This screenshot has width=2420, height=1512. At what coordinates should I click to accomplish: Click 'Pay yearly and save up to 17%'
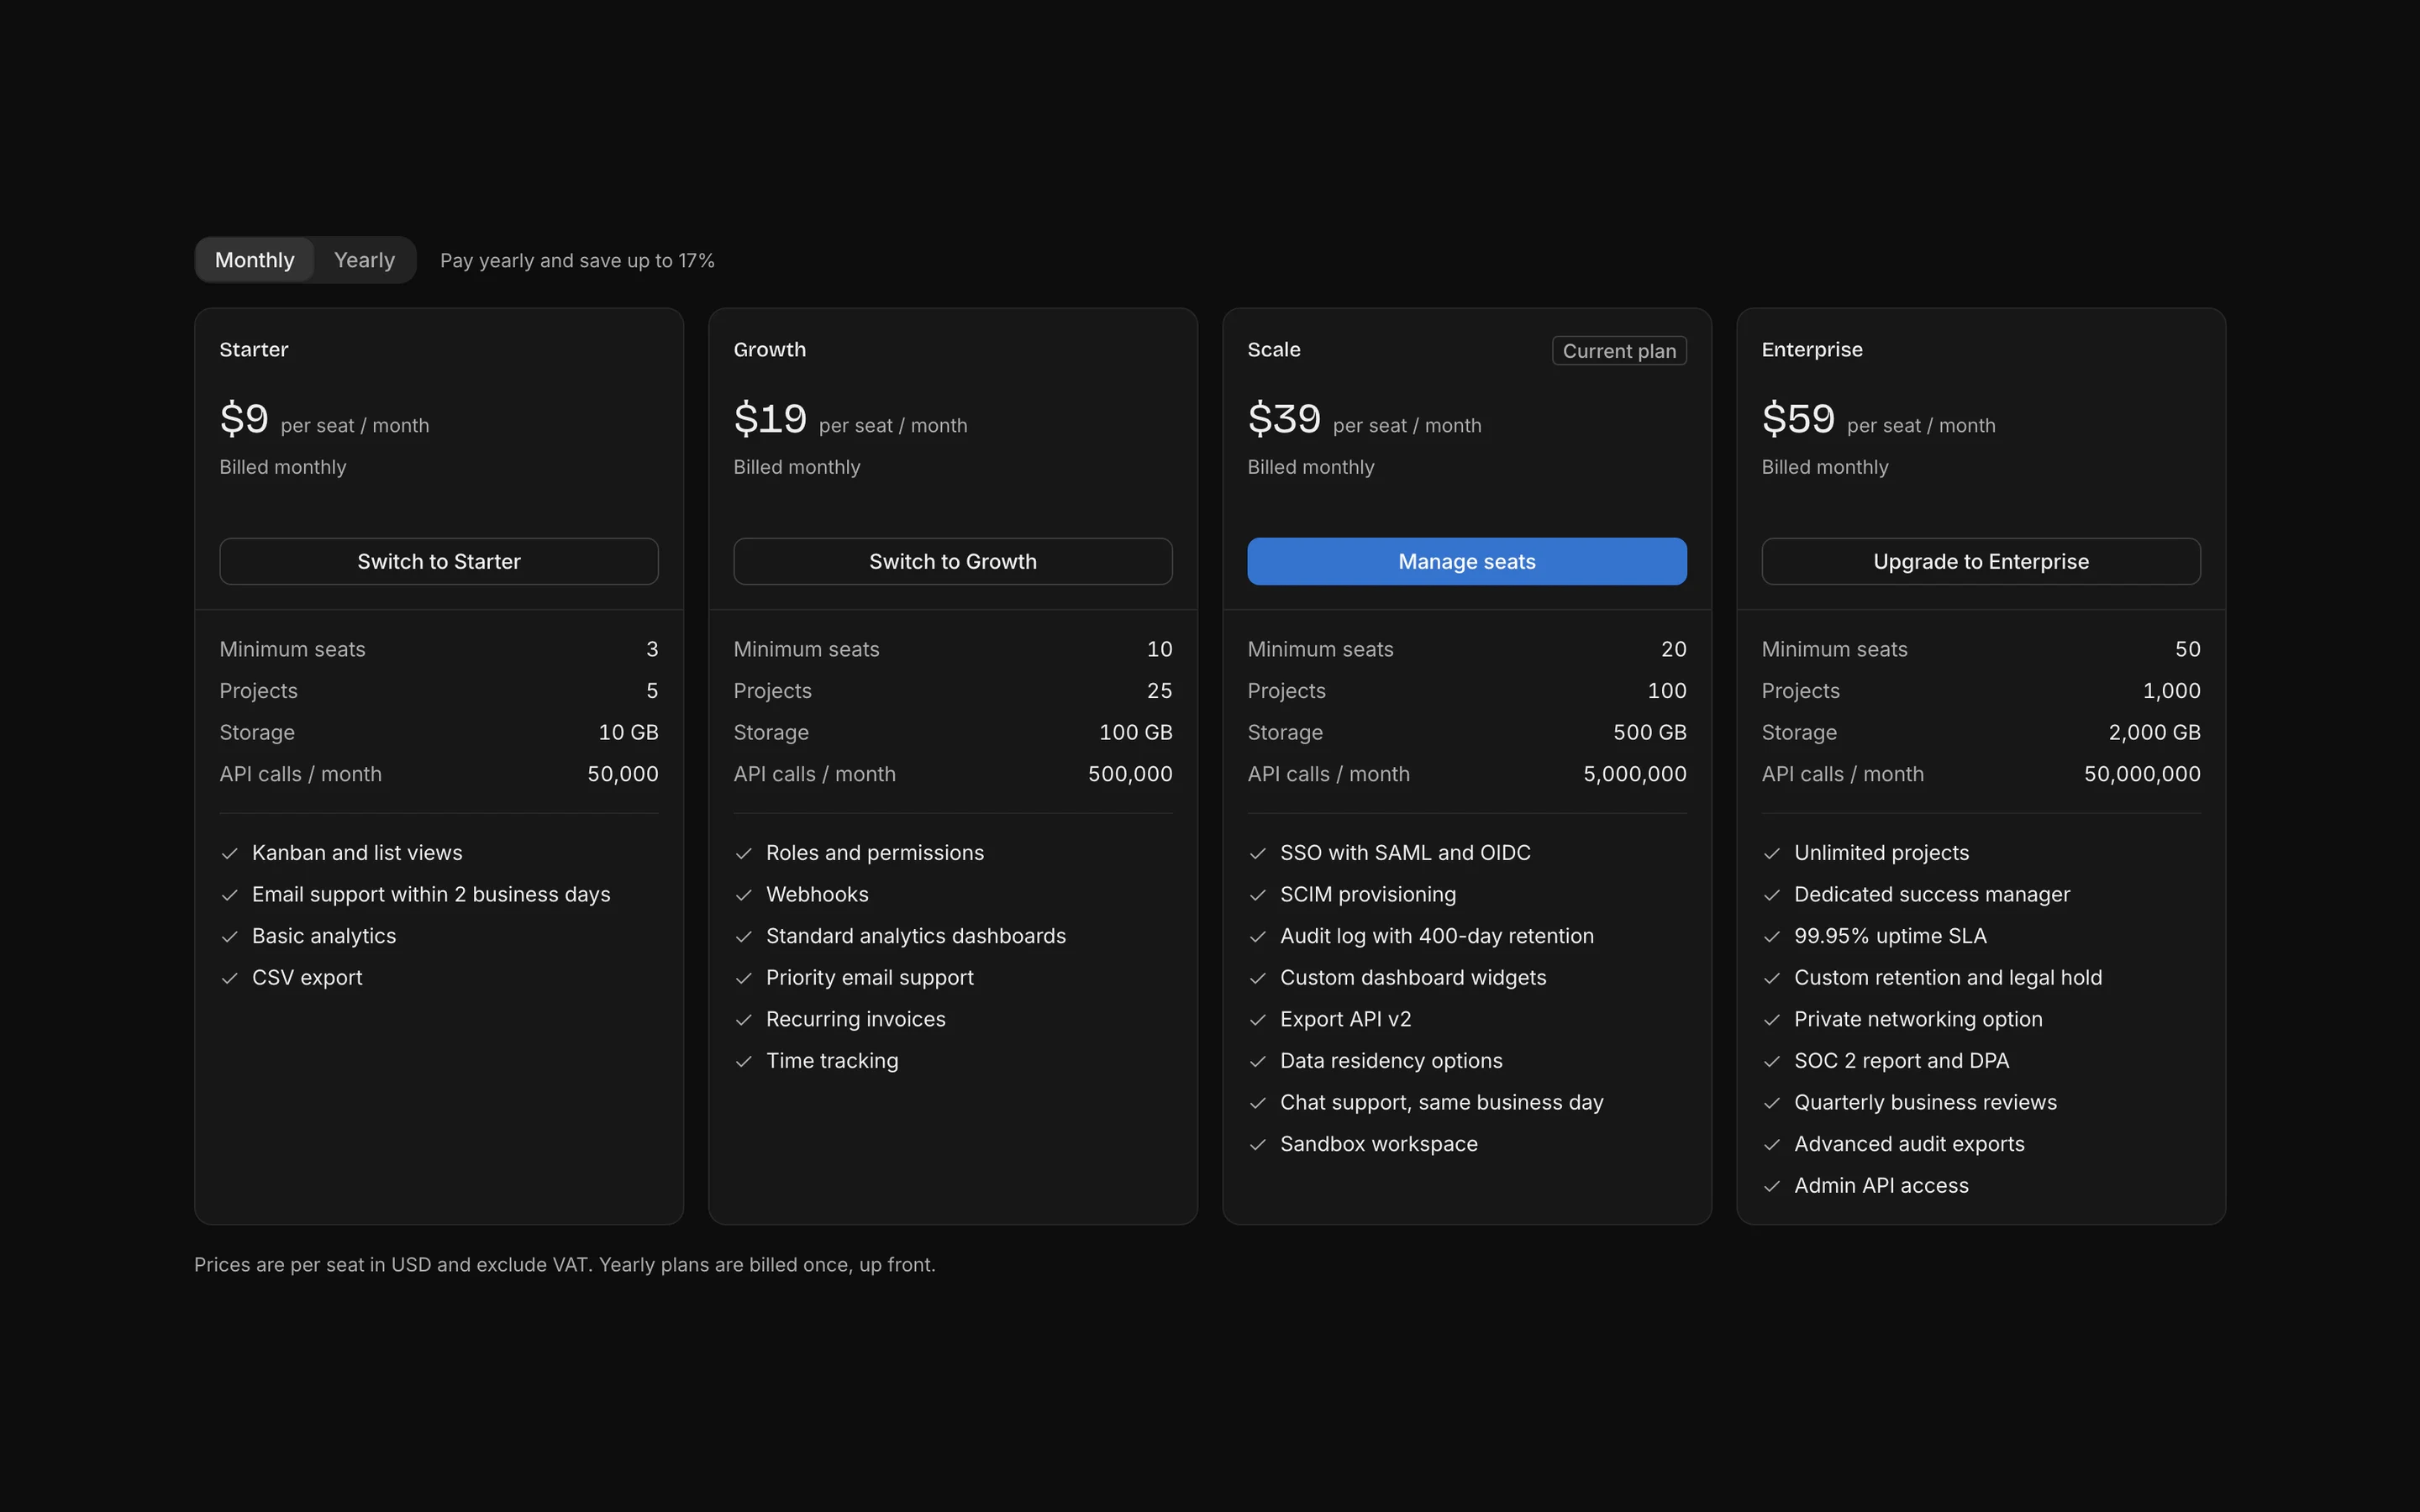tap(577, 261)
